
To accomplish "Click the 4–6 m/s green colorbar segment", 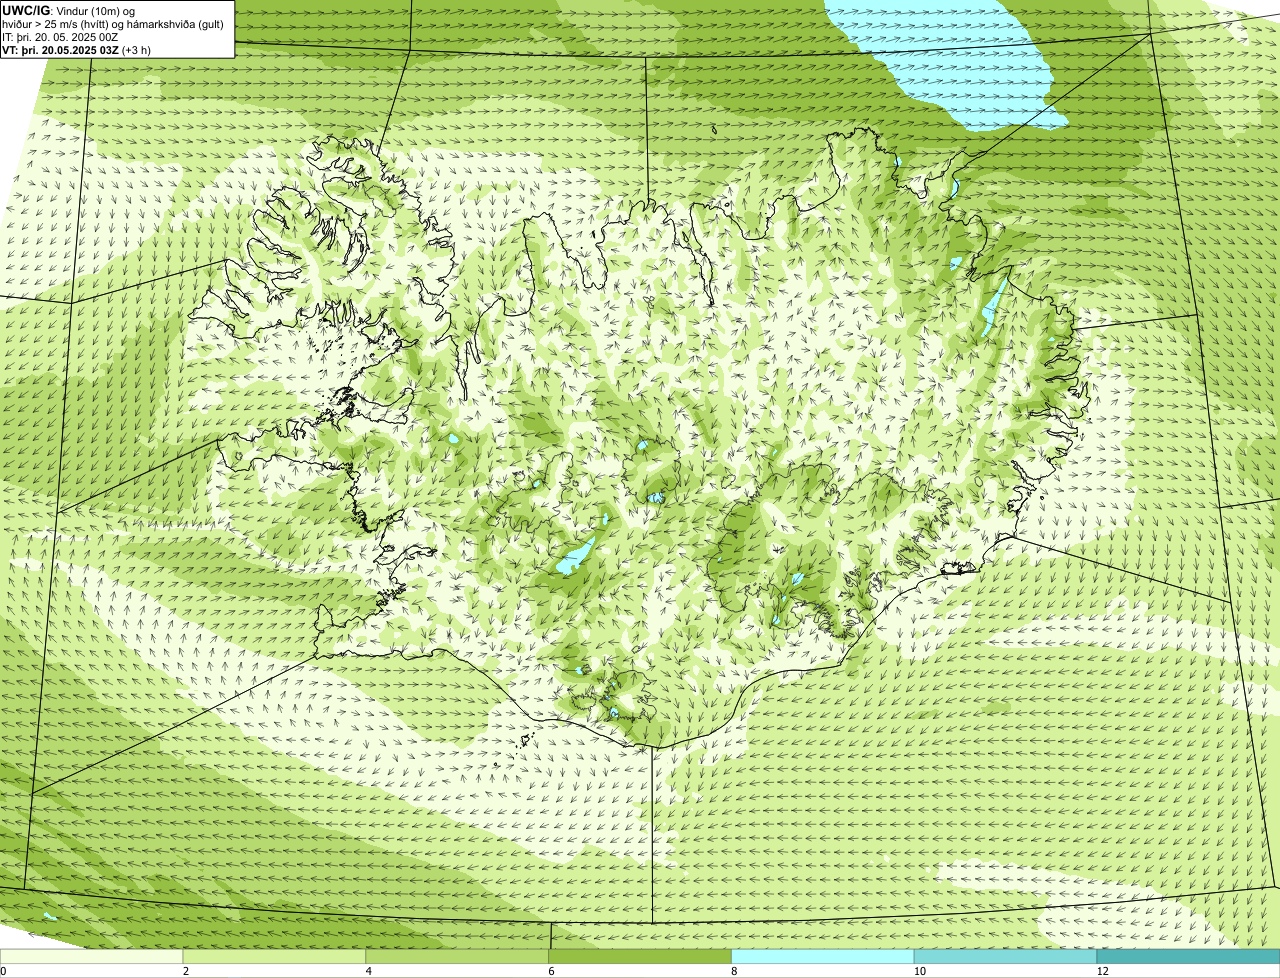I will click(x=458, y=957).
